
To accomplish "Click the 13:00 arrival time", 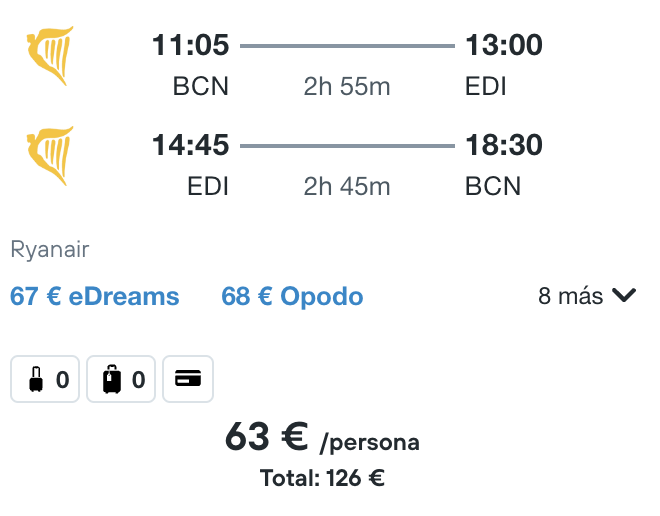I will click(504, 45).
